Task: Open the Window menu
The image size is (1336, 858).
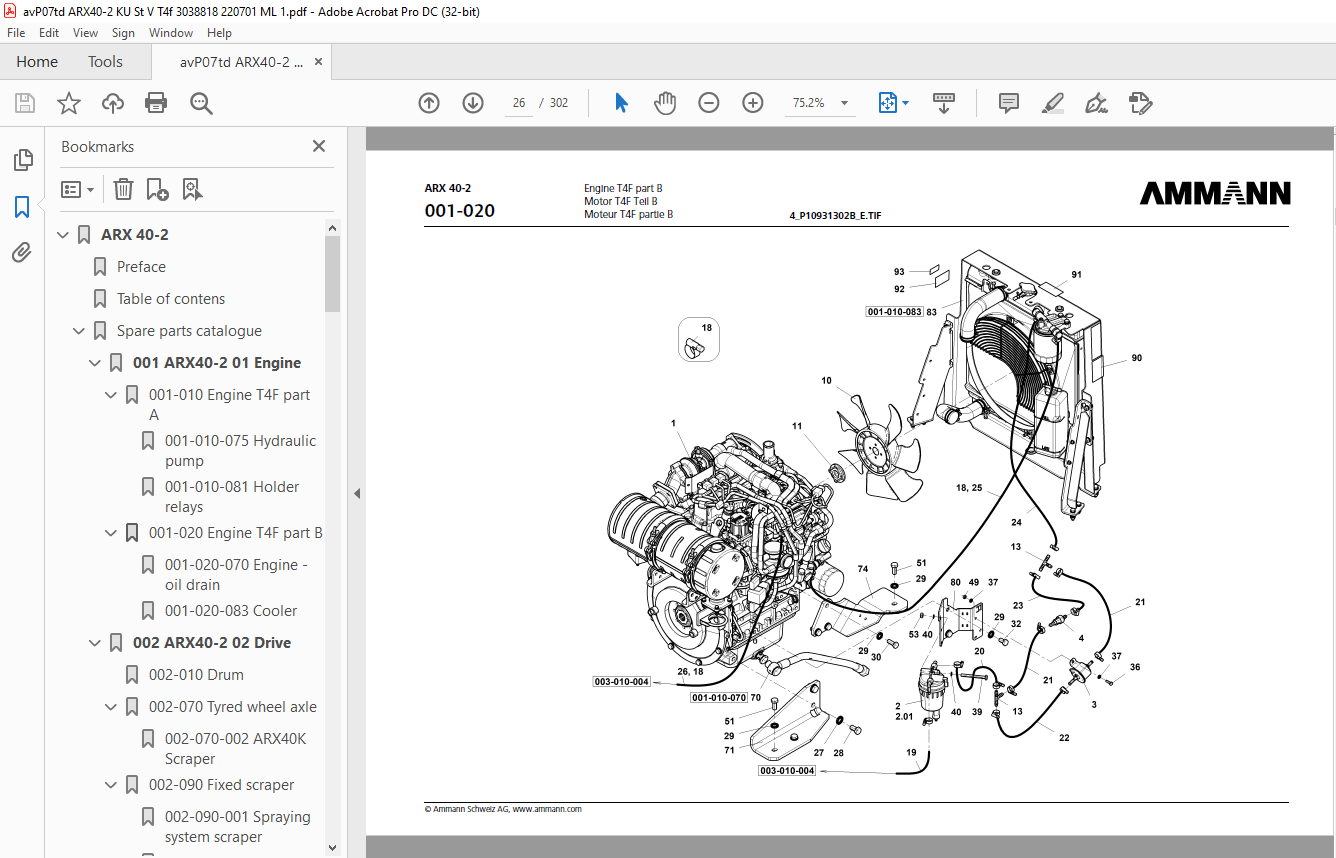Action: point(171,33)
